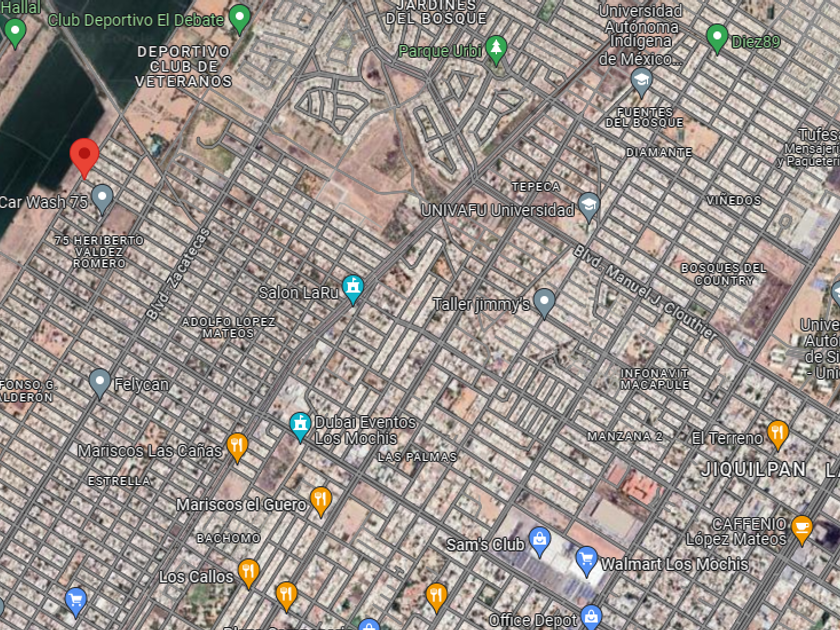Click the FUENTES DEL BOSQUE neighborhood label

pyautogui.click(x=645, y=117)
